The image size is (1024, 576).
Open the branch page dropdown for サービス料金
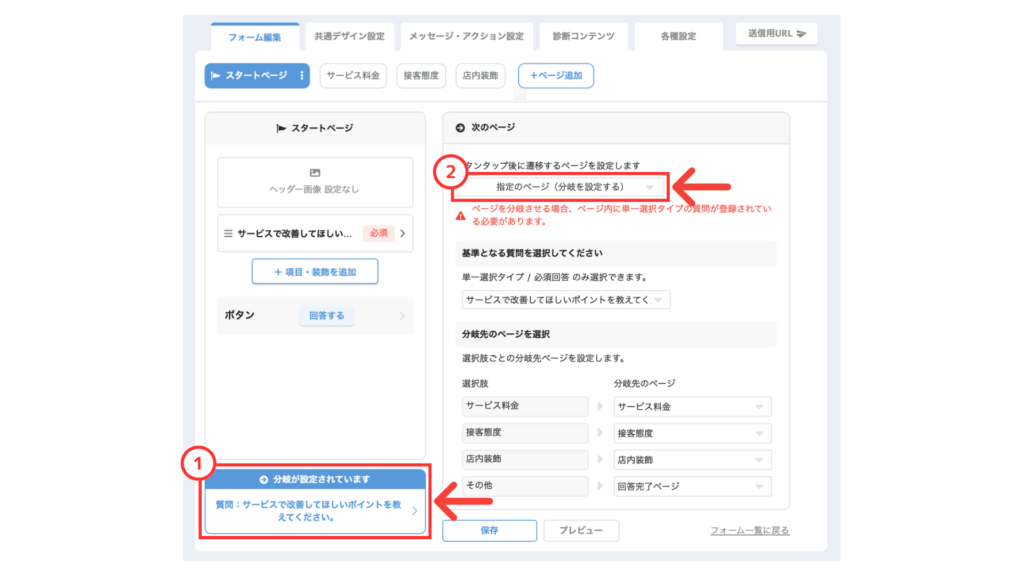pyautogui.click(x=692, y=407)
